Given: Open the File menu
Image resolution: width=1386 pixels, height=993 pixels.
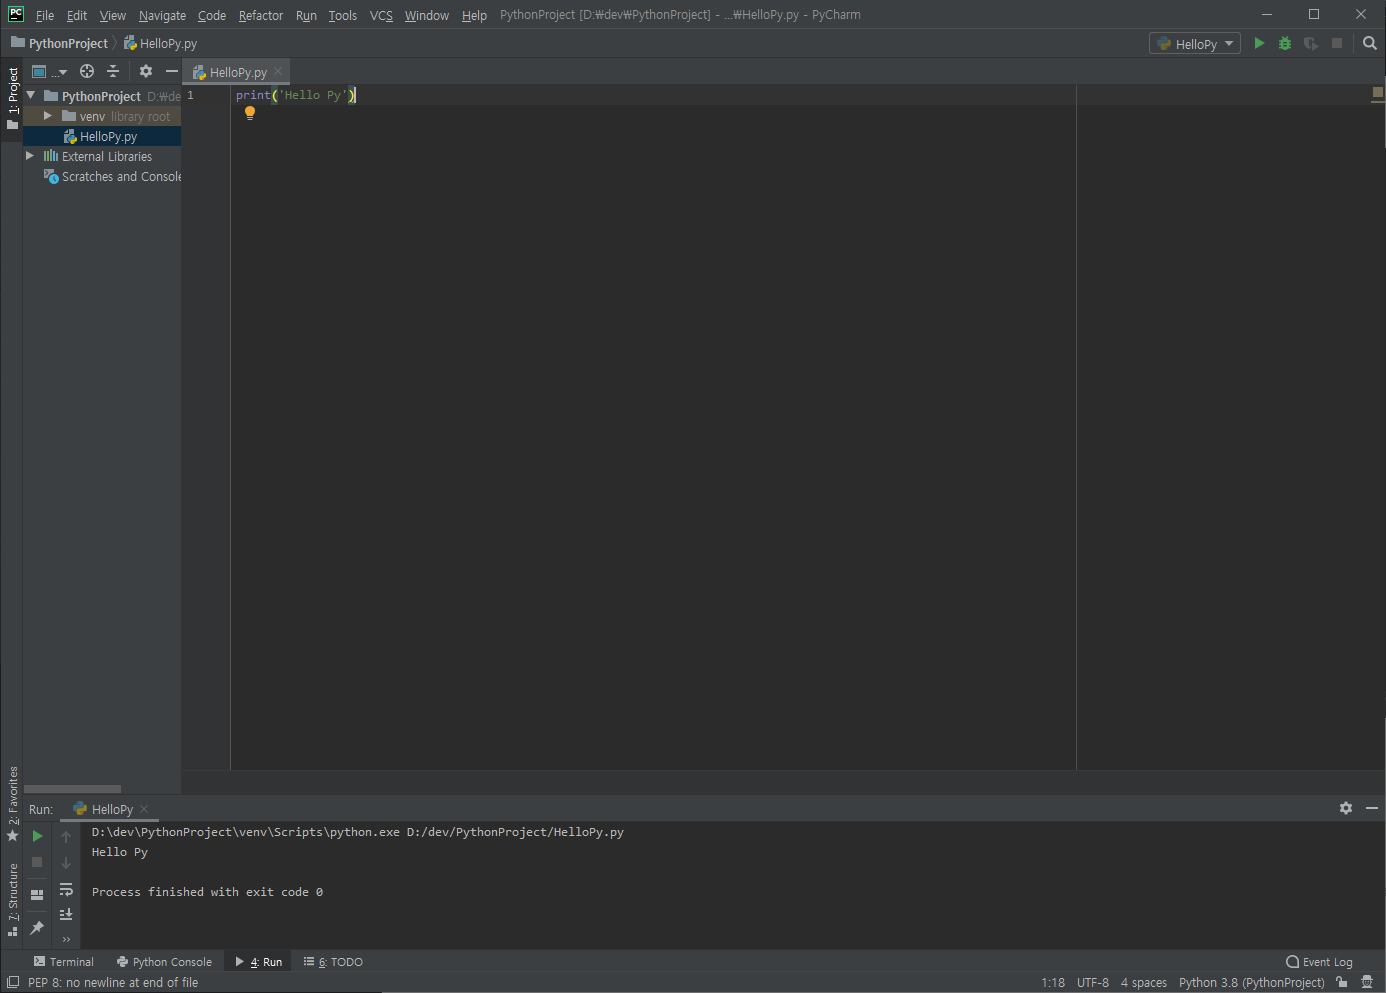Looking at the screenshot, I should pyautogui.click(x=45, y=15).
